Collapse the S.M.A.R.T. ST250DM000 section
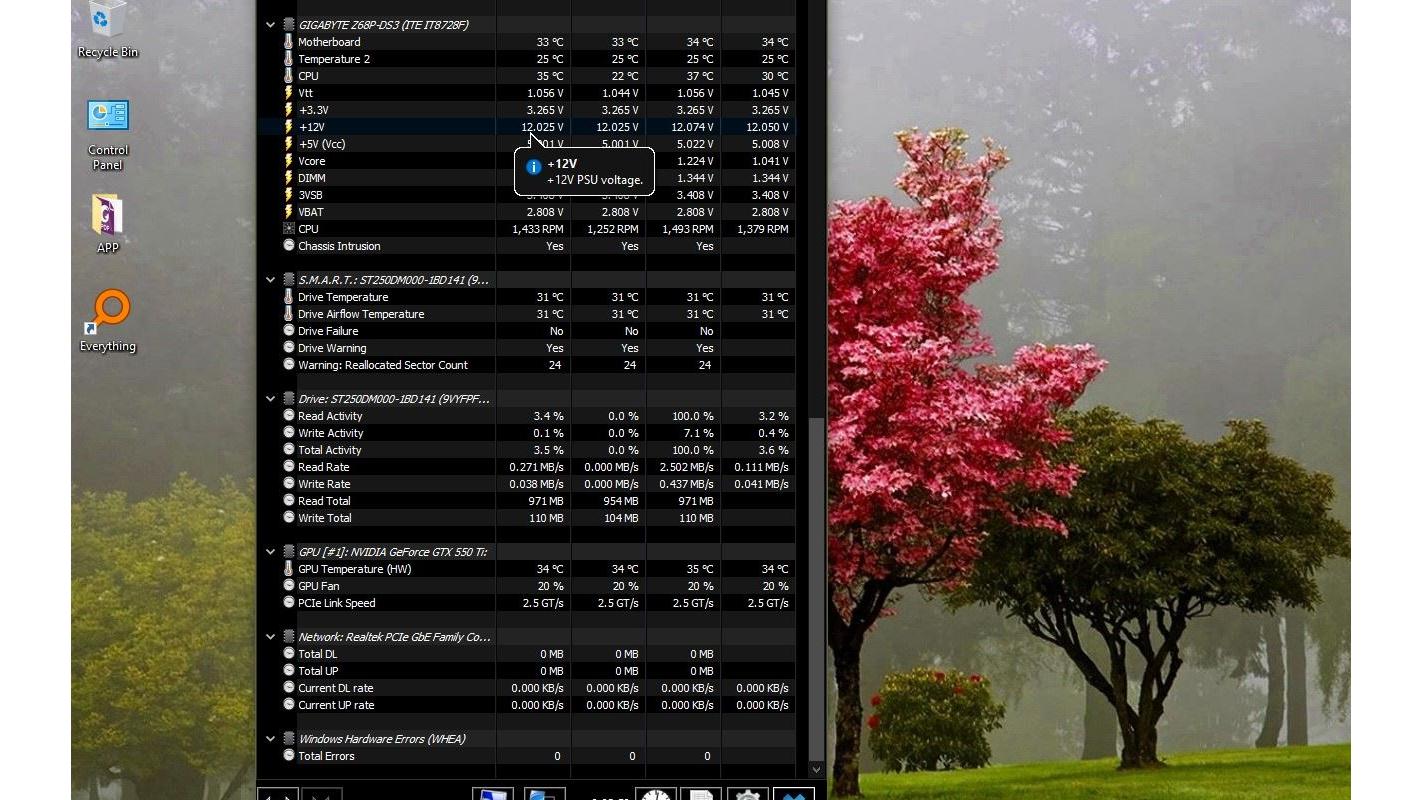The height and width of the screenshot is (800, 1422). pos(270,280)
